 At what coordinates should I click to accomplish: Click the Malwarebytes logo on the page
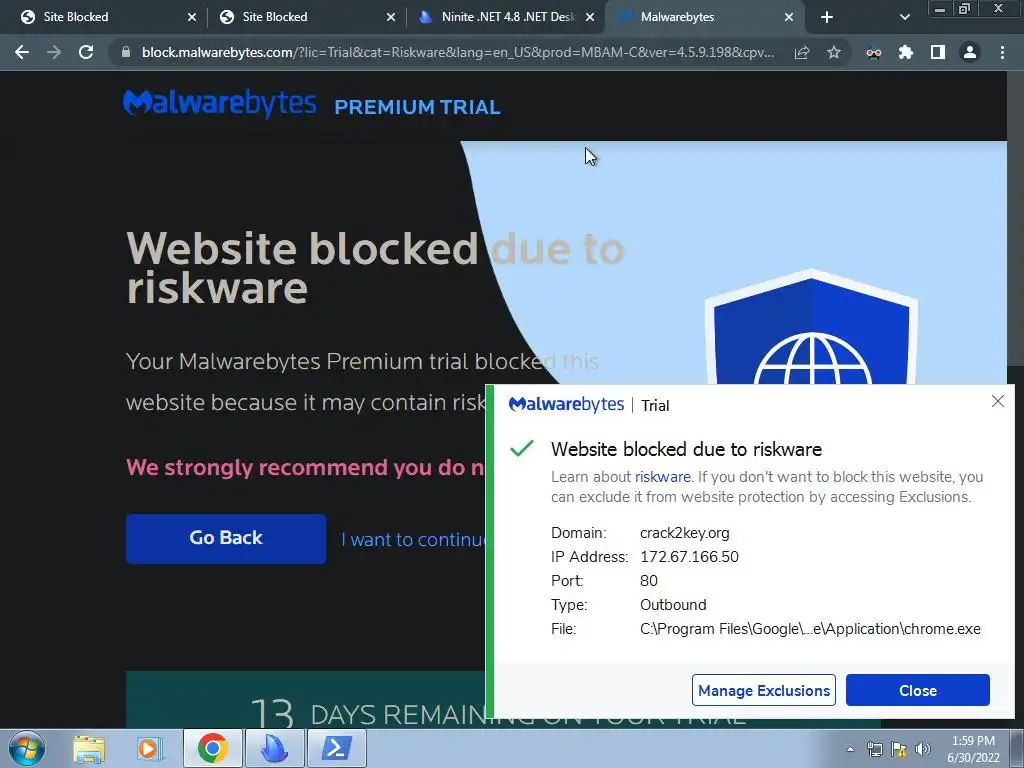coord(219,103)
